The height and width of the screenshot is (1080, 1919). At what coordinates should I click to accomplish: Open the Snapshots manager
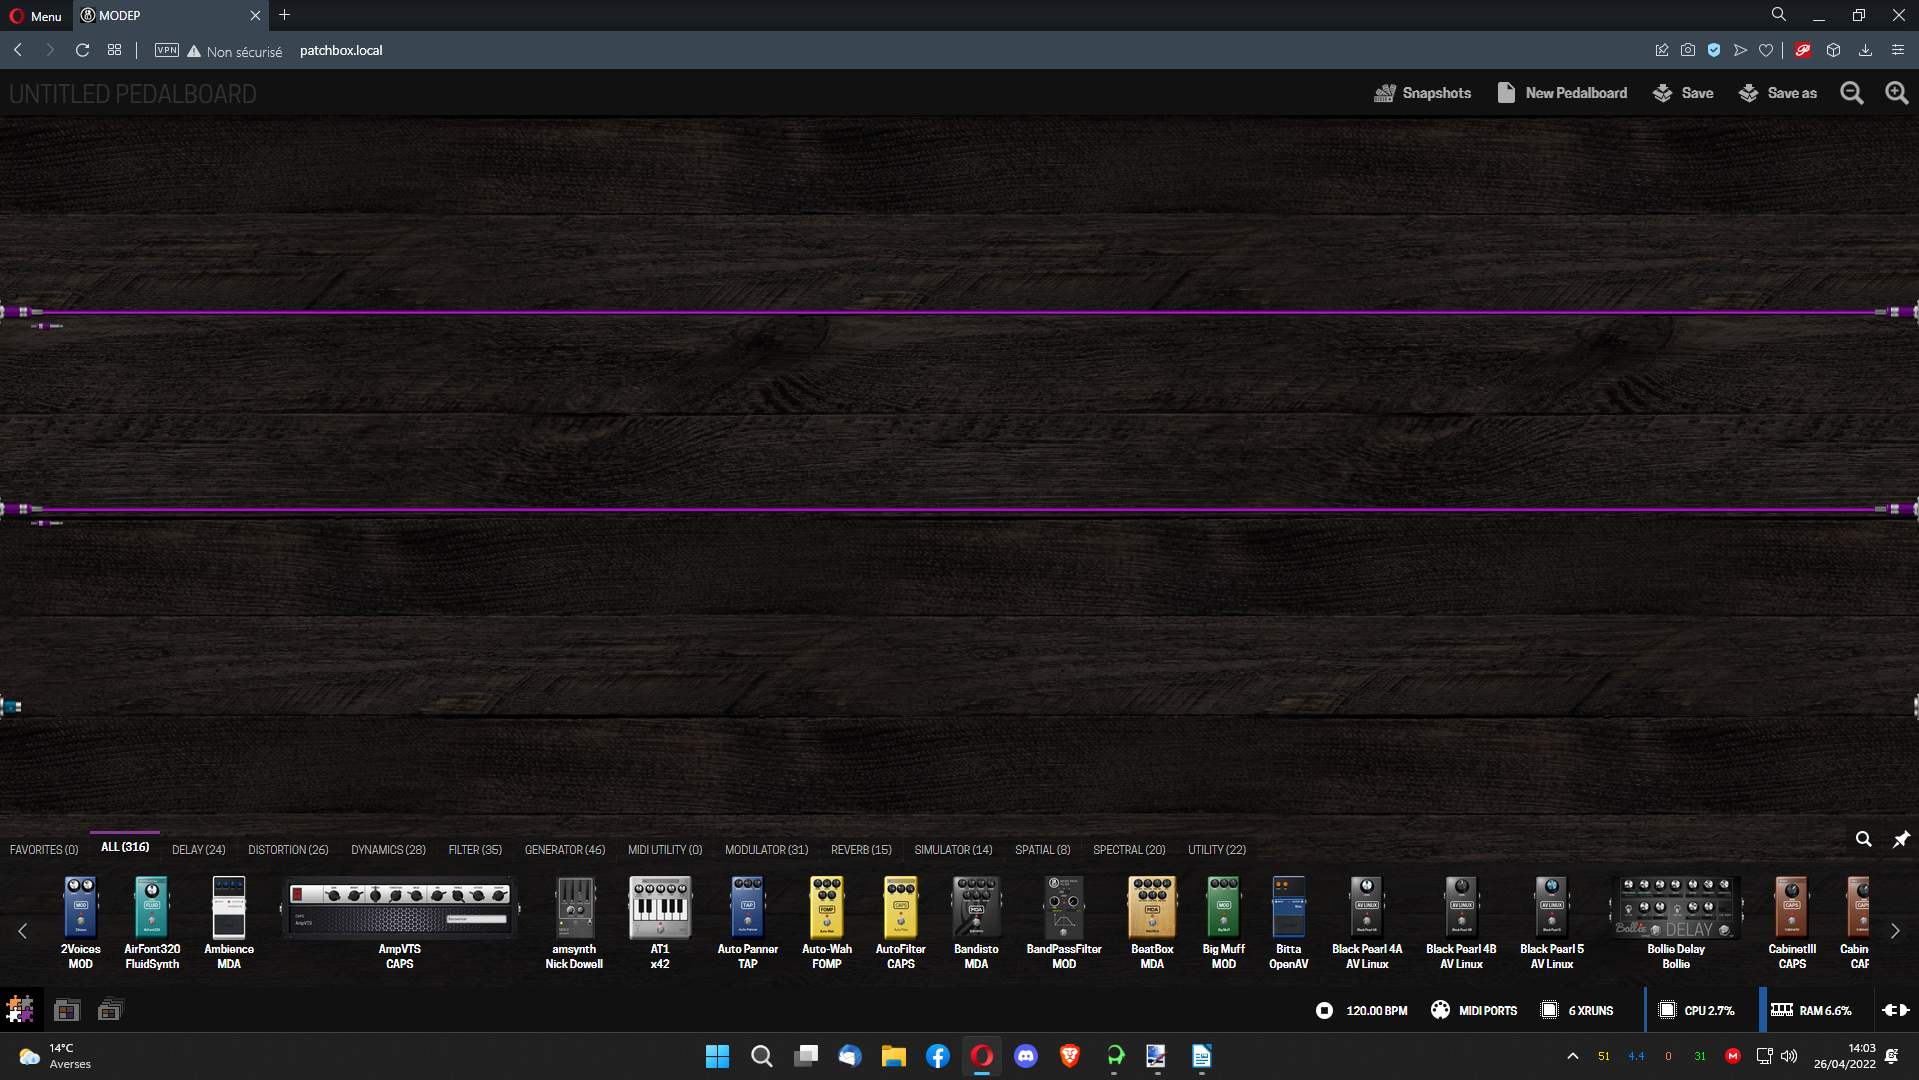[1422, 93]
